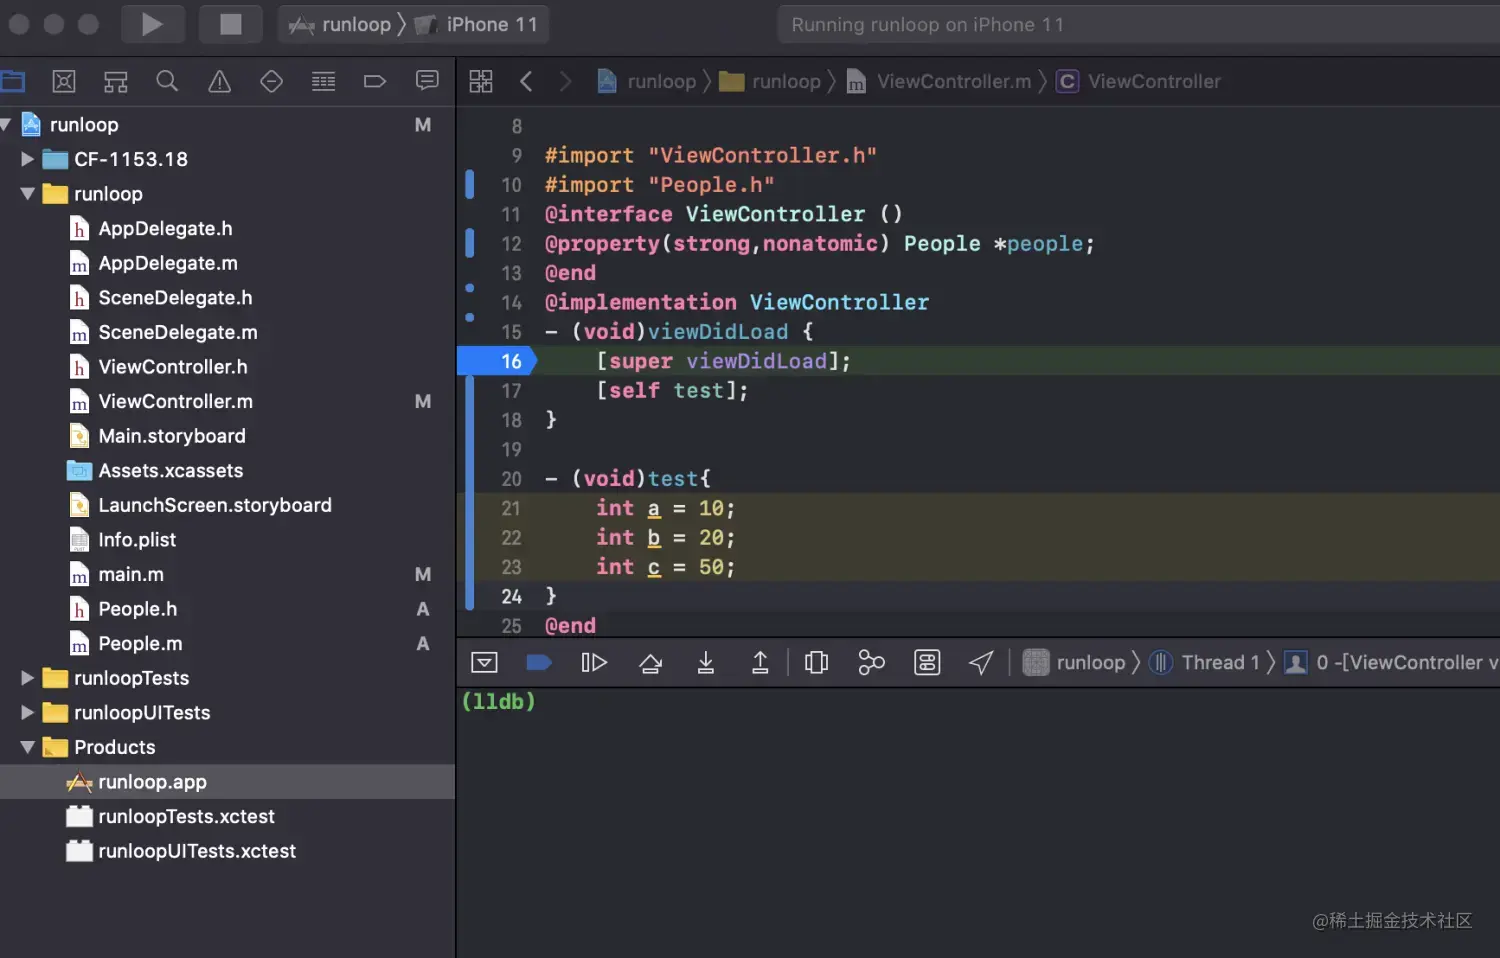The image size is (1500, 958).
Task: Click the ViewController.m breadcrumb
Action: pos(939,81)
